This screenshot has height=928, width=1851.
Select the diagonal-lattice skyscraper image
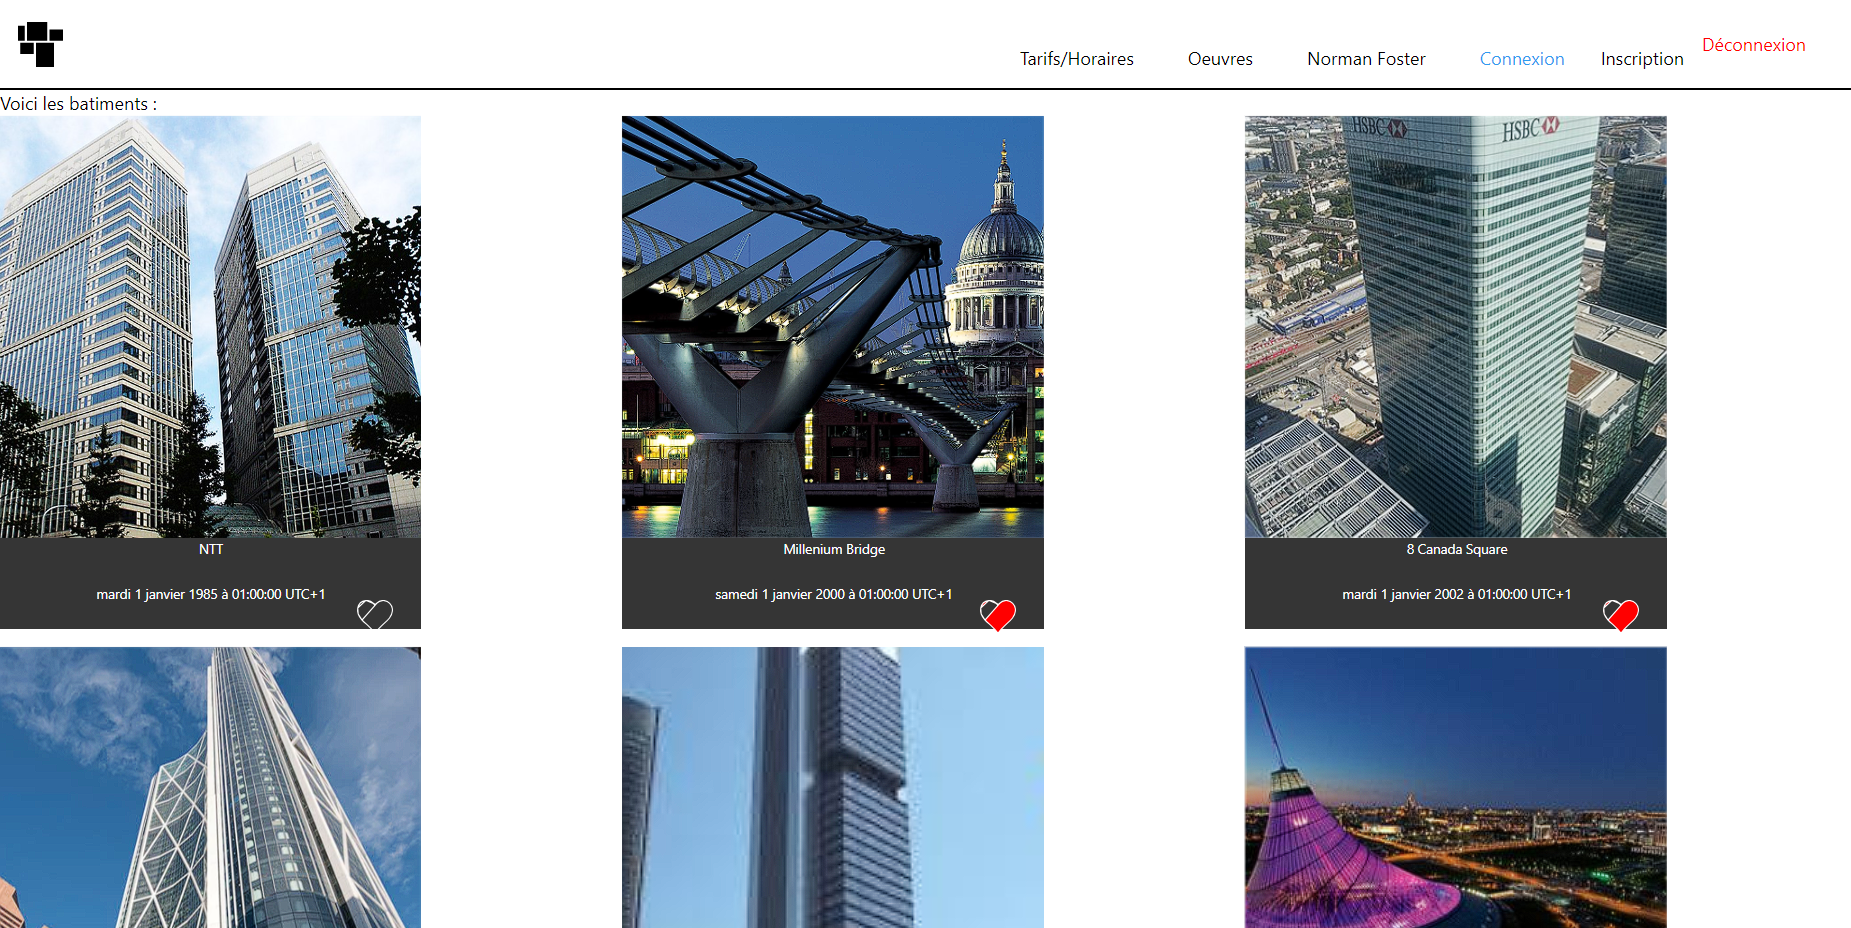coord(210,787)
